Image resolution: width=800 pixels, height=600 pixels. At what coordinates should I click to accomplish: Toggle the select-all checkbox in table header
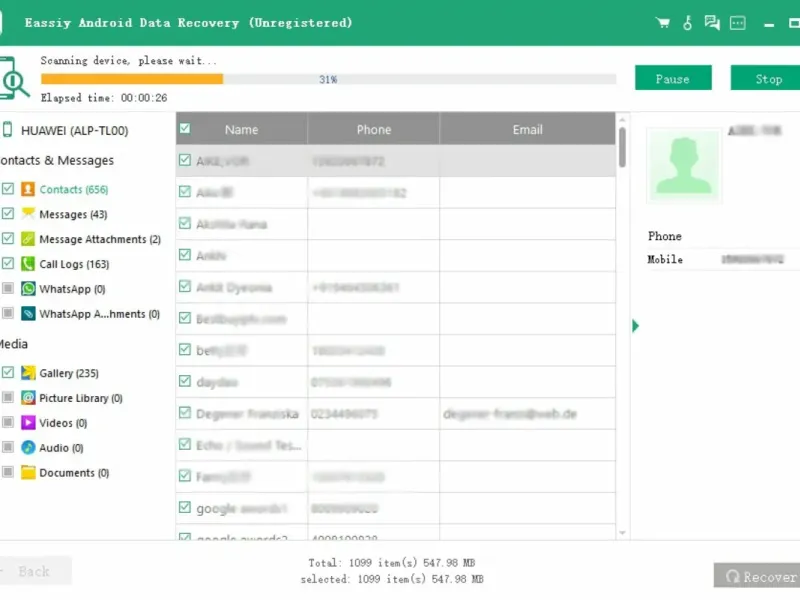(x=185, y=129)
